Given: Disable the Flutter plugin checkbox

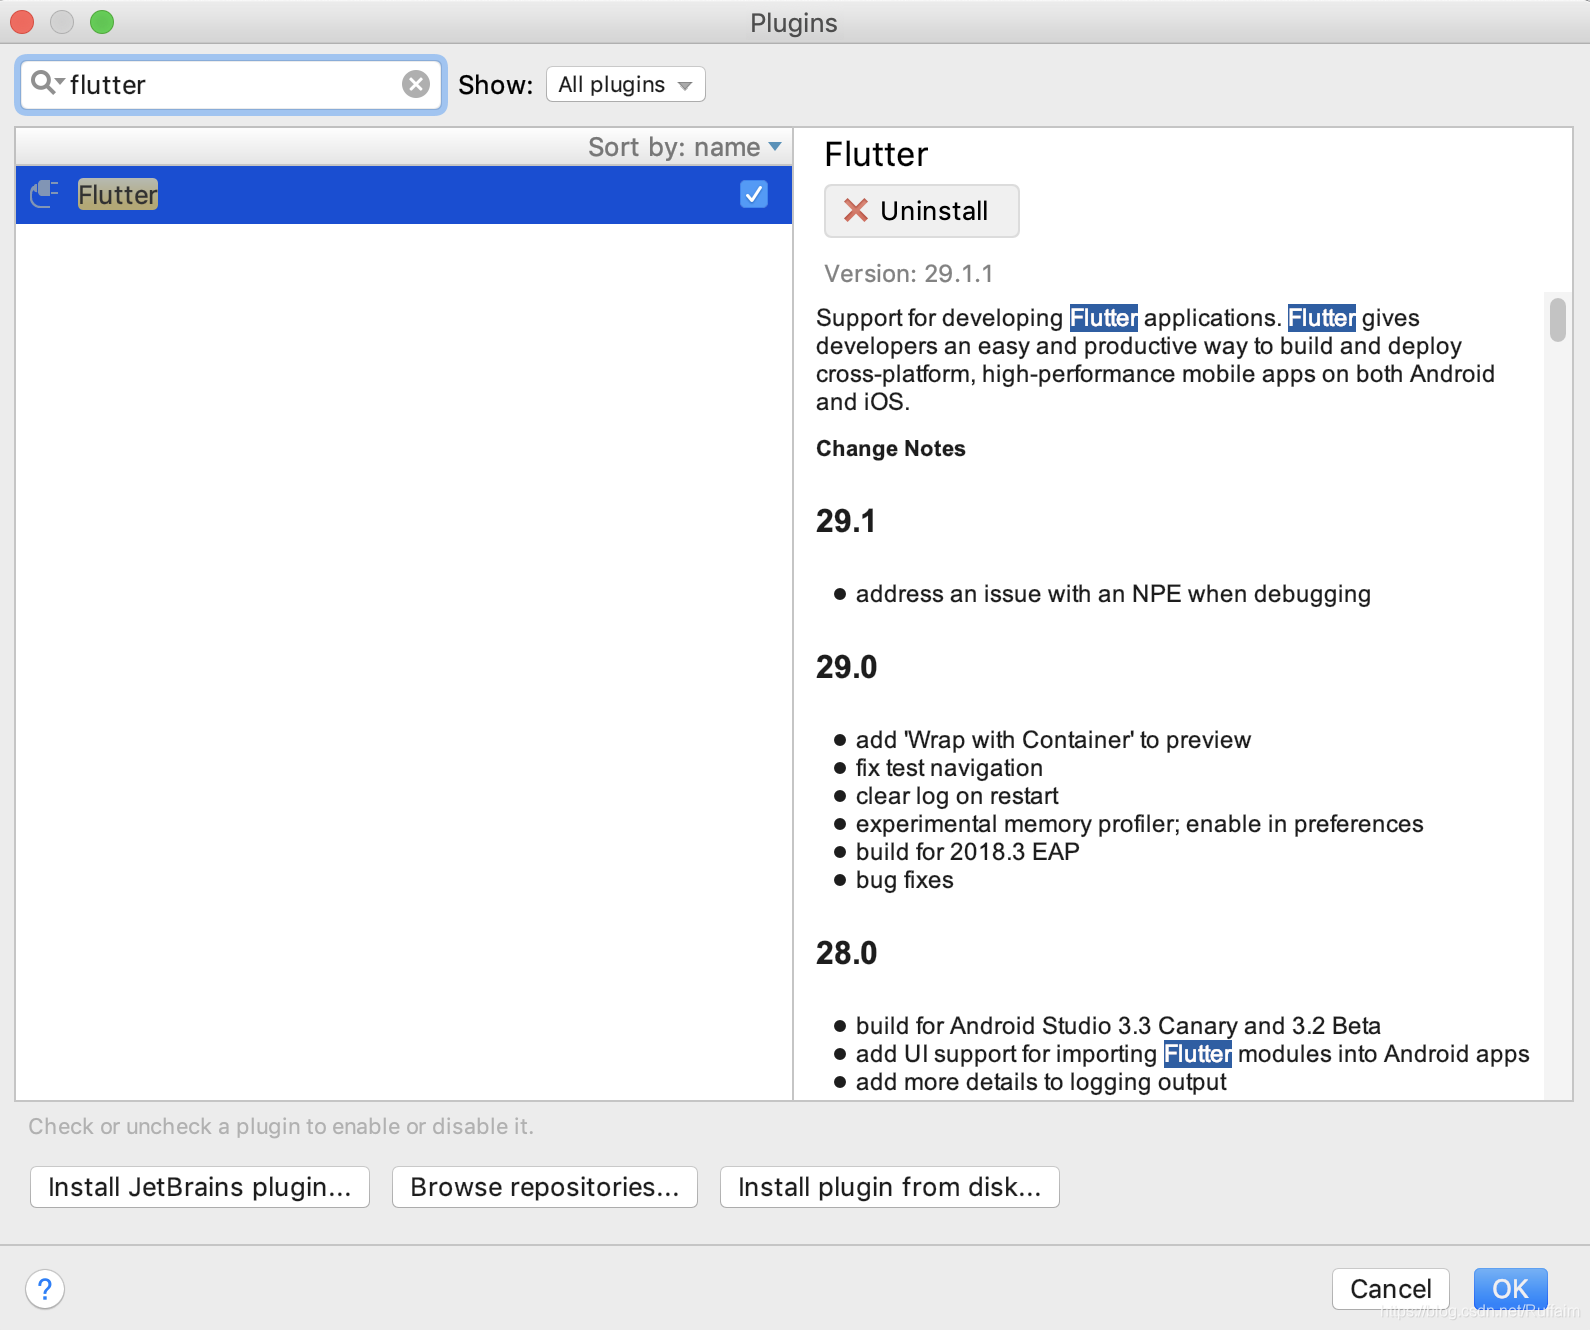Looking at the screenshot, I should click(754, 194).
